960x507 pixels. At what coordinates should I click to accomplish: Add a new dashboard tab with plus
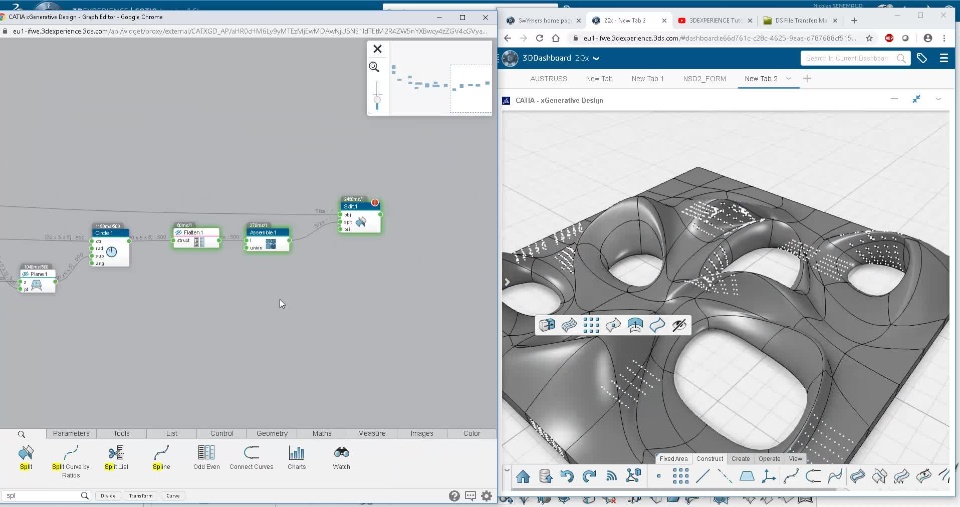[x=807, y=78]
